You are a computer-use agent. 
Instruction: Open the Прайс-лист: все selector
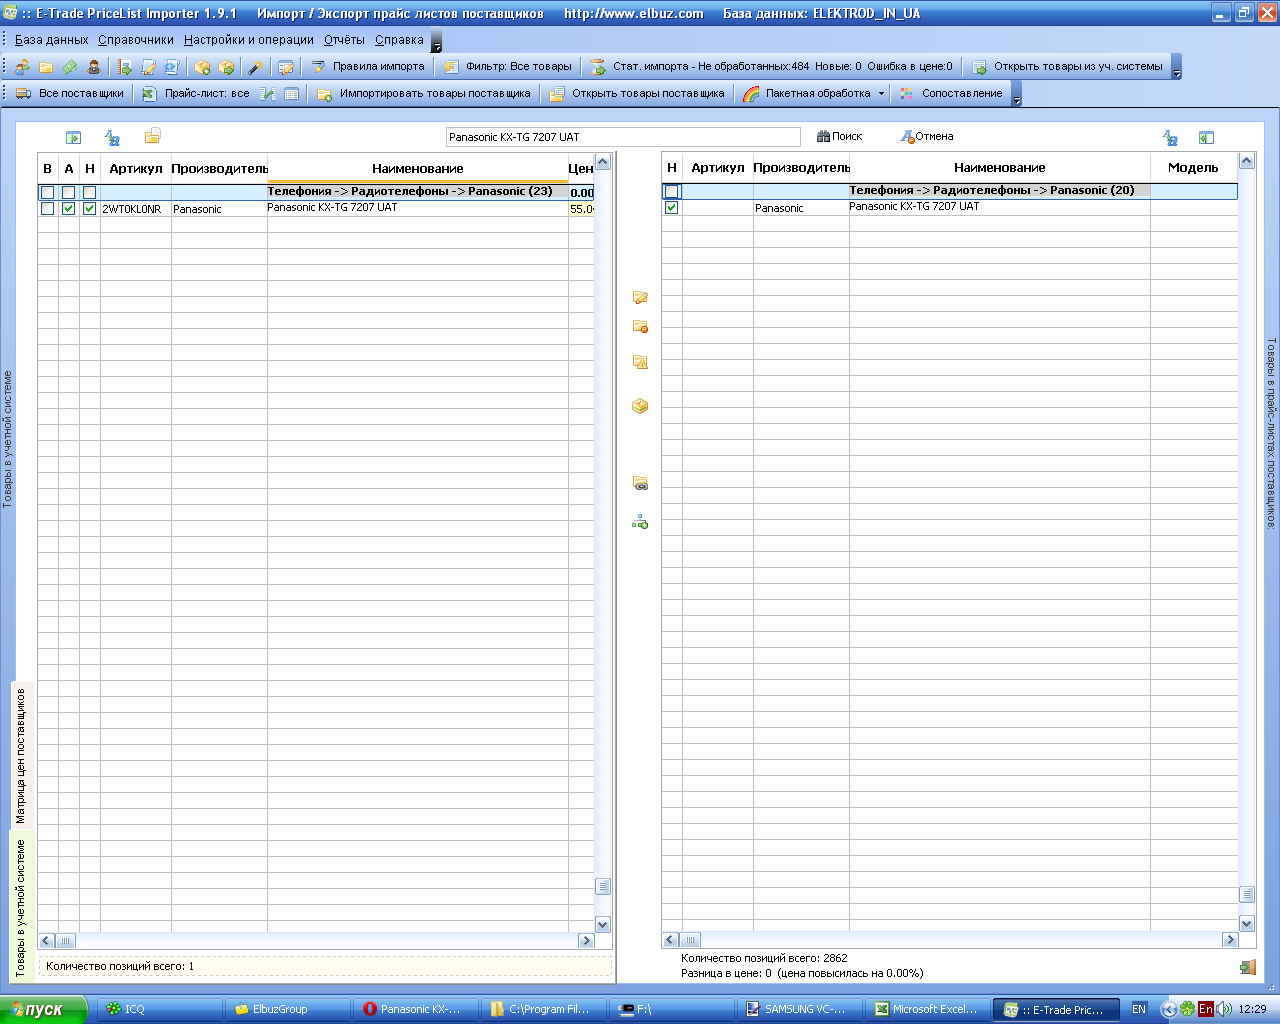coord(196,94)
